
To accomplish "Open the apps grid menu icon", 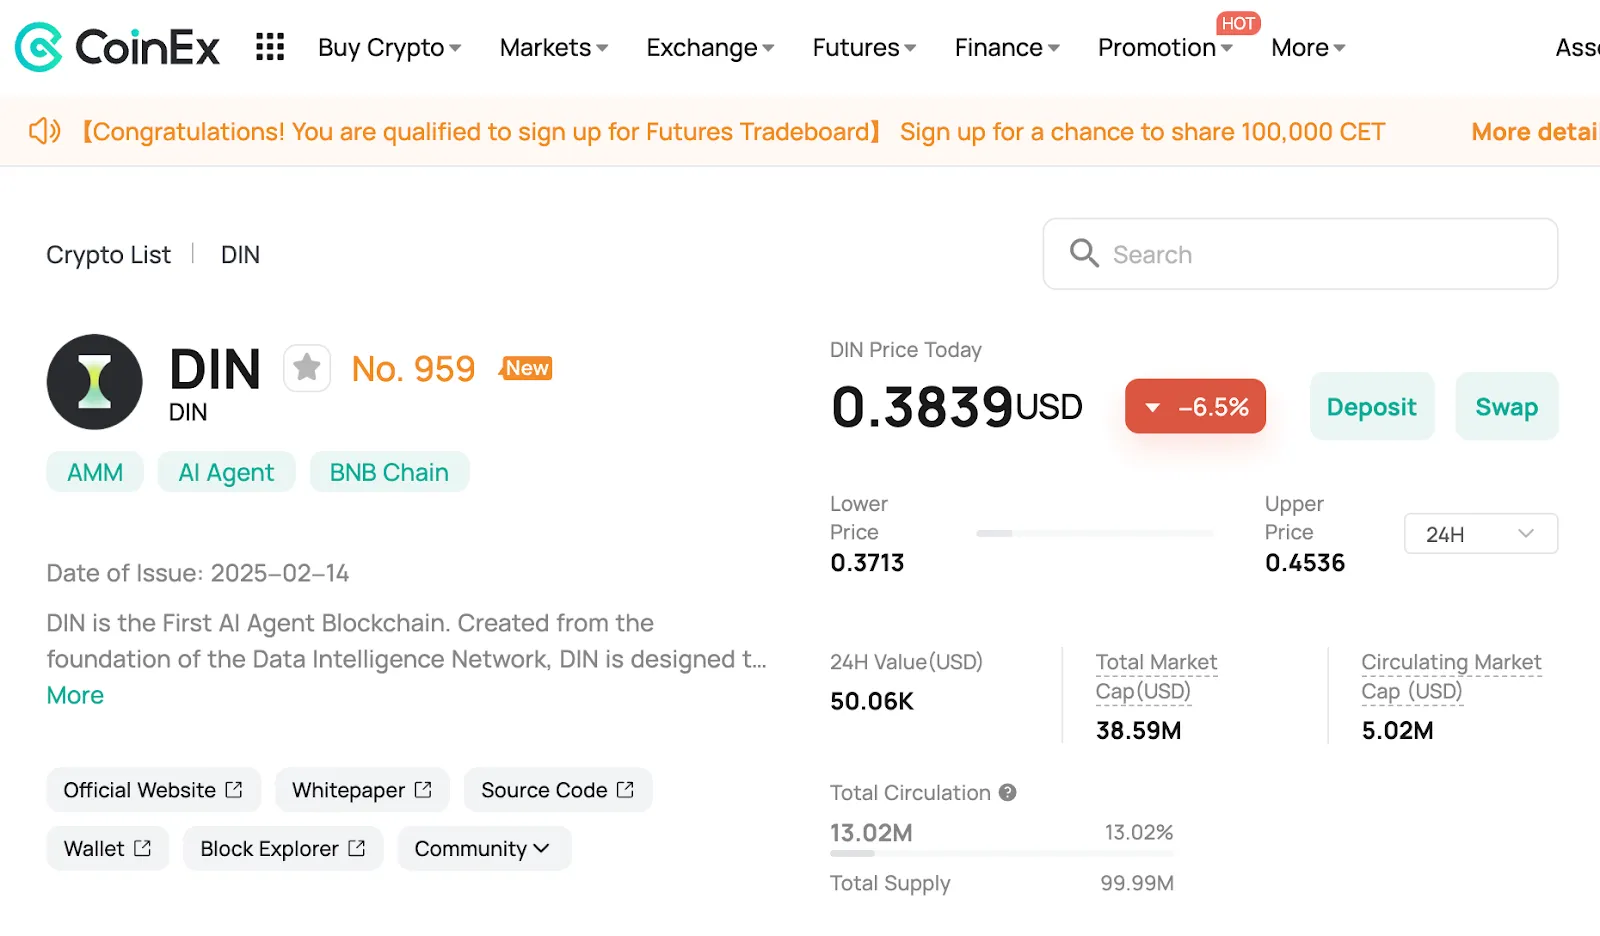I will (x=270, y=47).
